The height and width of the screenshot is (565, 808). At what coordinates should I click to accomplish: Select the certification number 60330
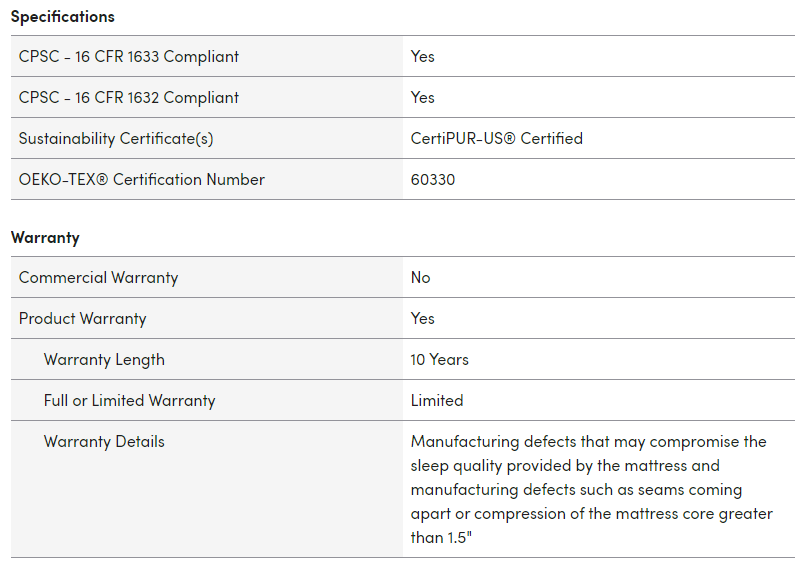point(433,179)
